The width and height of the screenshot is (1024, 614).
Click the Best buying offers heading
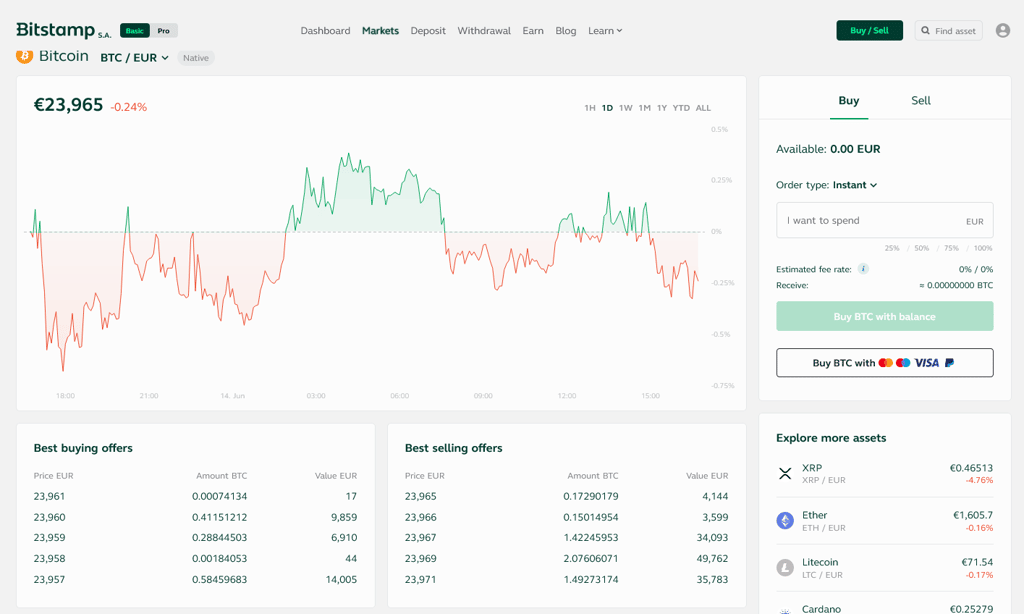83,448
